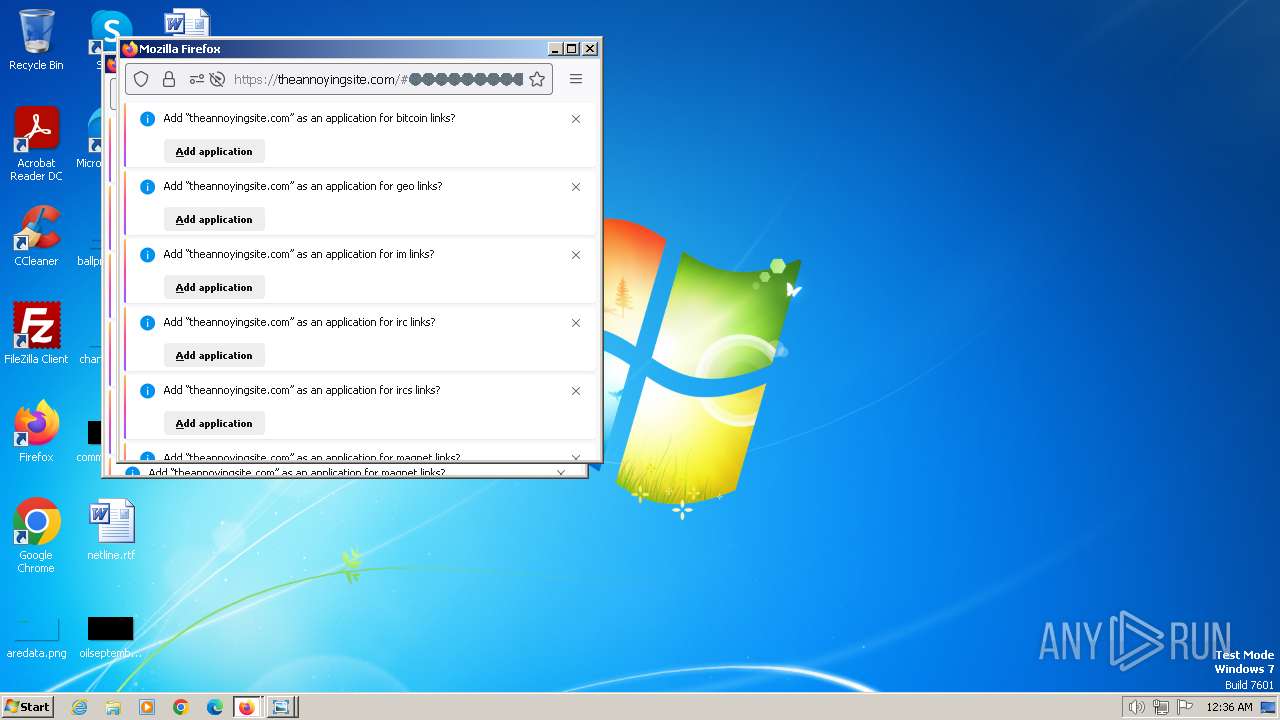Image resolution: width=1280 pixels, height=720 pixels.
Task: Click the autoplay blocked icon in address bar
Action: (216, 79)
